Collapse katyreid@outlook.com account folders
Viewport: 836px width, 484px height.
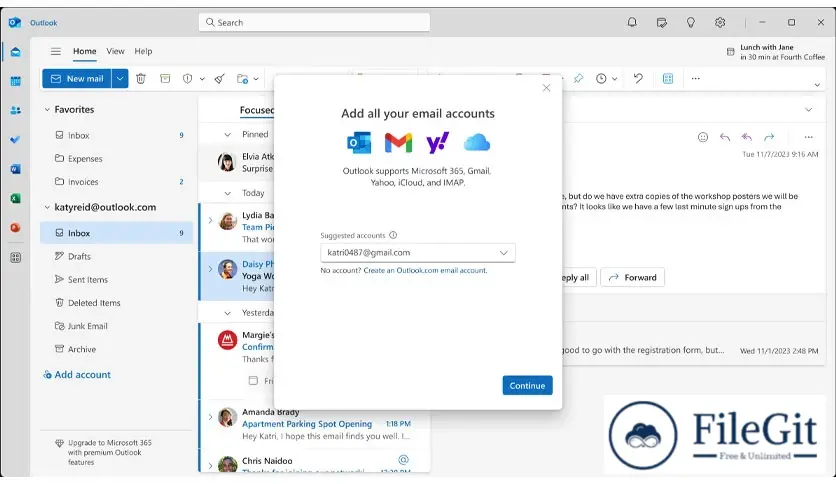(47, 207)
